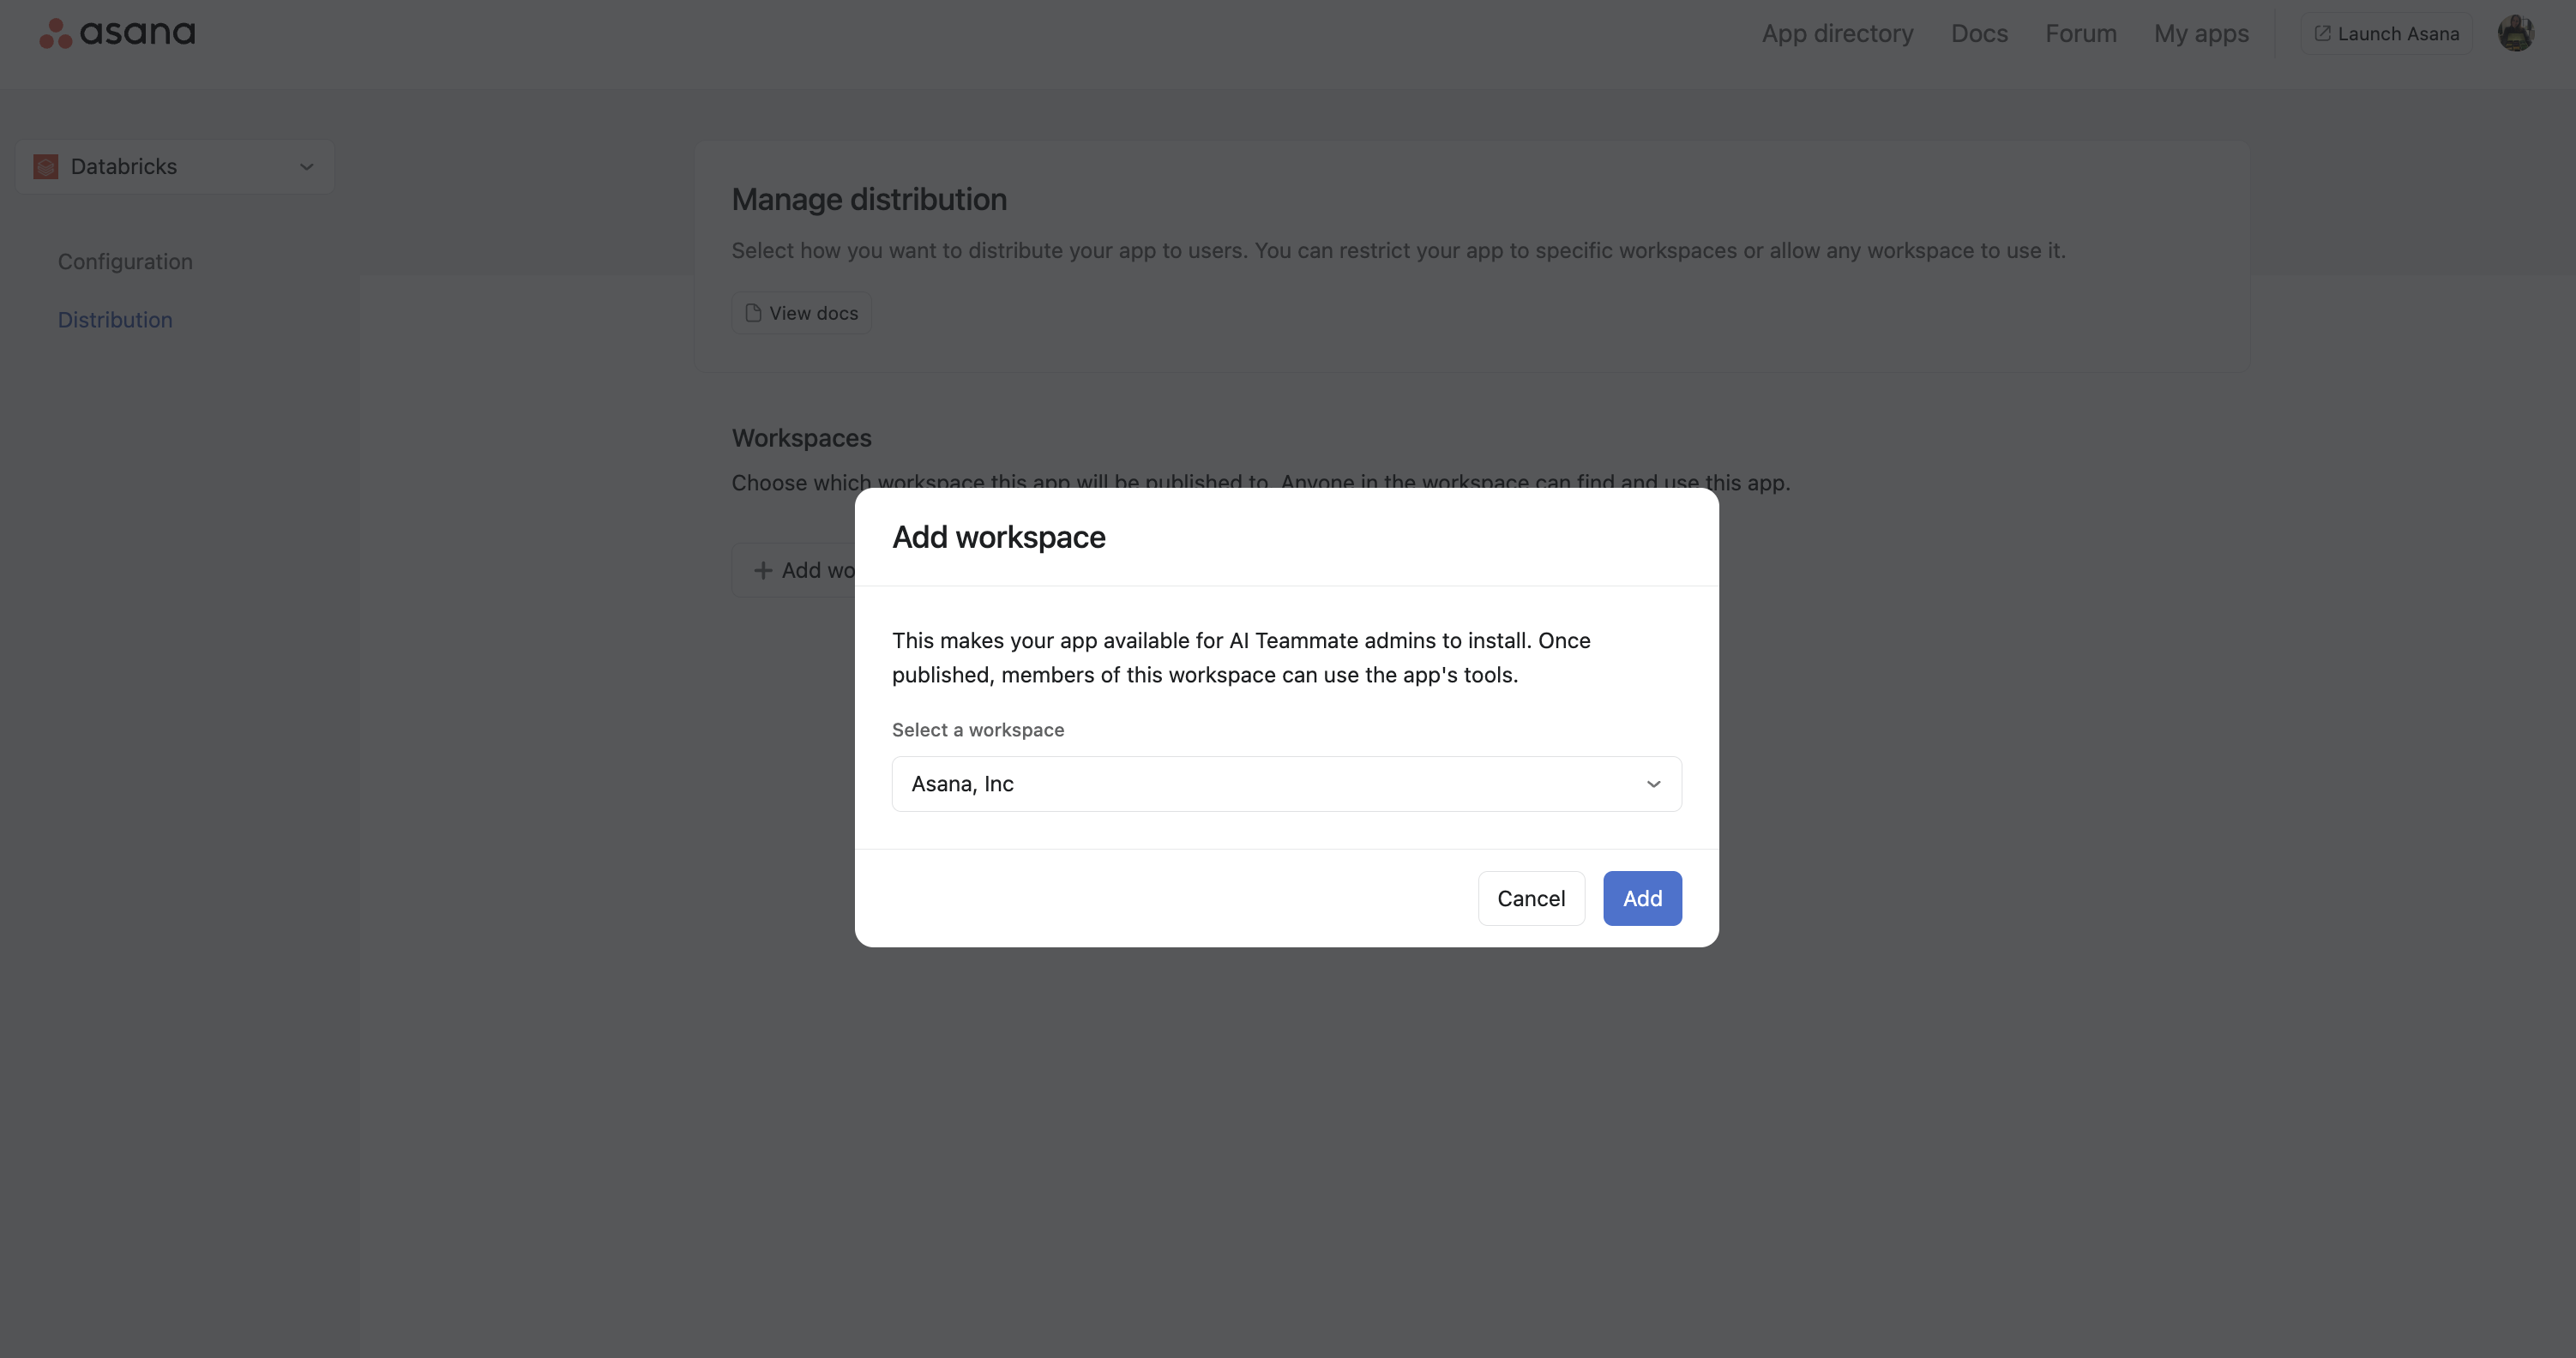Click the Databricks app icon

click(x=46, y=167)
